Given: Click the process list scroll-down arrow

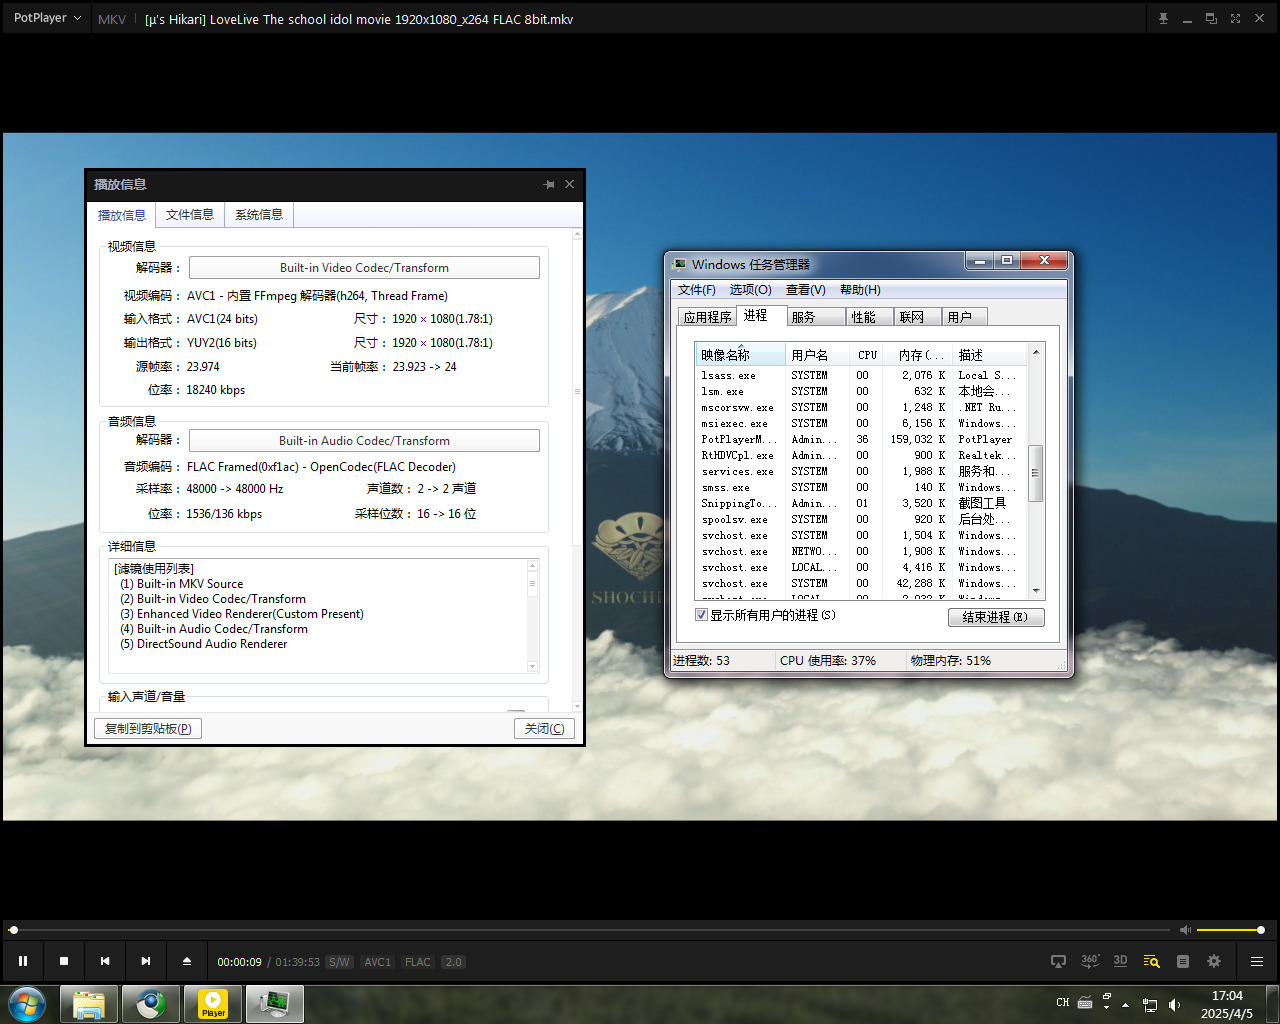Looking at the screenshot, I should [x=1035, y=591].
